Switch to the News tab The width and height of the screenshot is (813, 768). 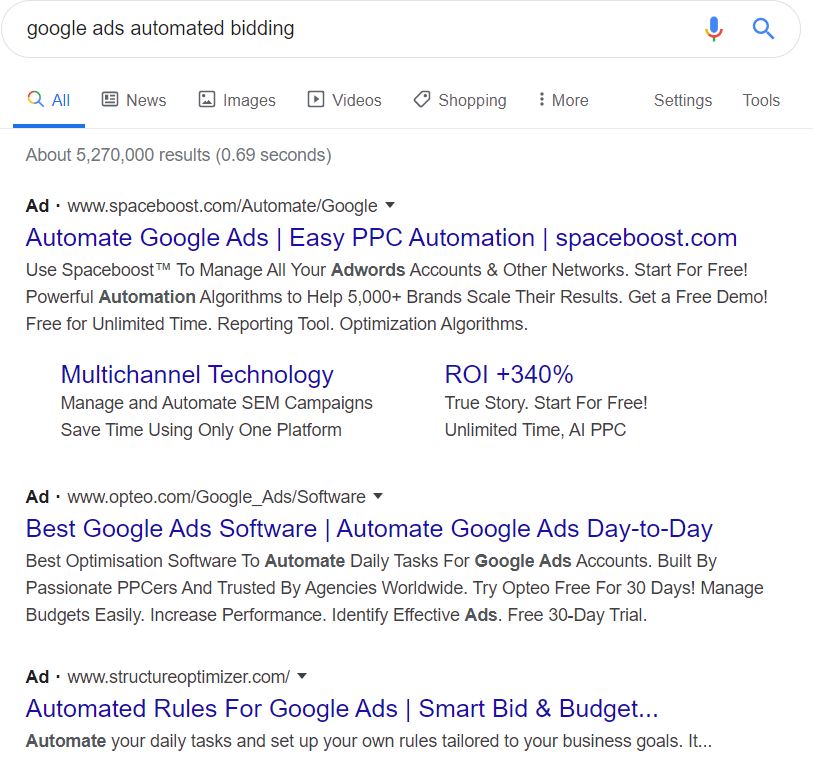click(x=145, y=99)
